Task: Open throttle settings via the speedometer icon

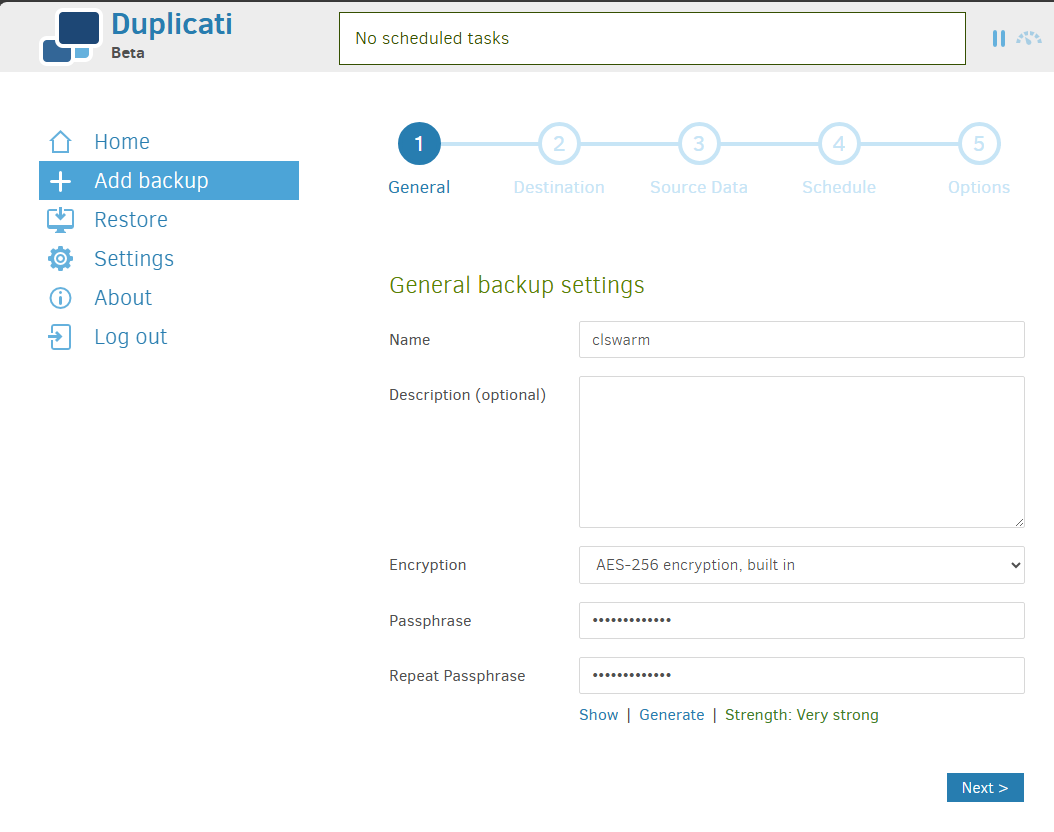Action: [1029, 38]
